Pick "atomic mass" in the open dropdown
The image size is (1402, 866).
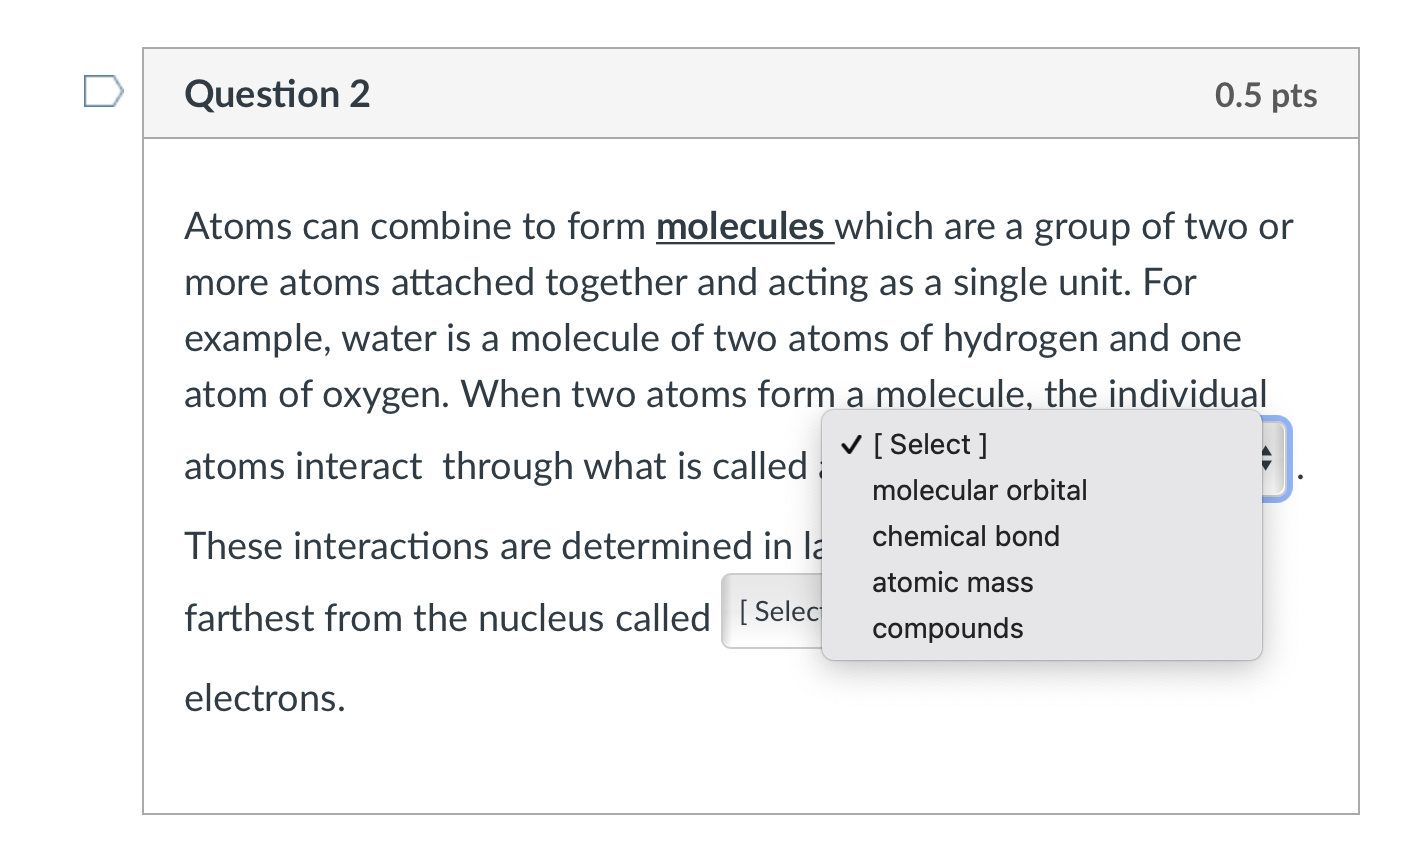tap(952, 582)
